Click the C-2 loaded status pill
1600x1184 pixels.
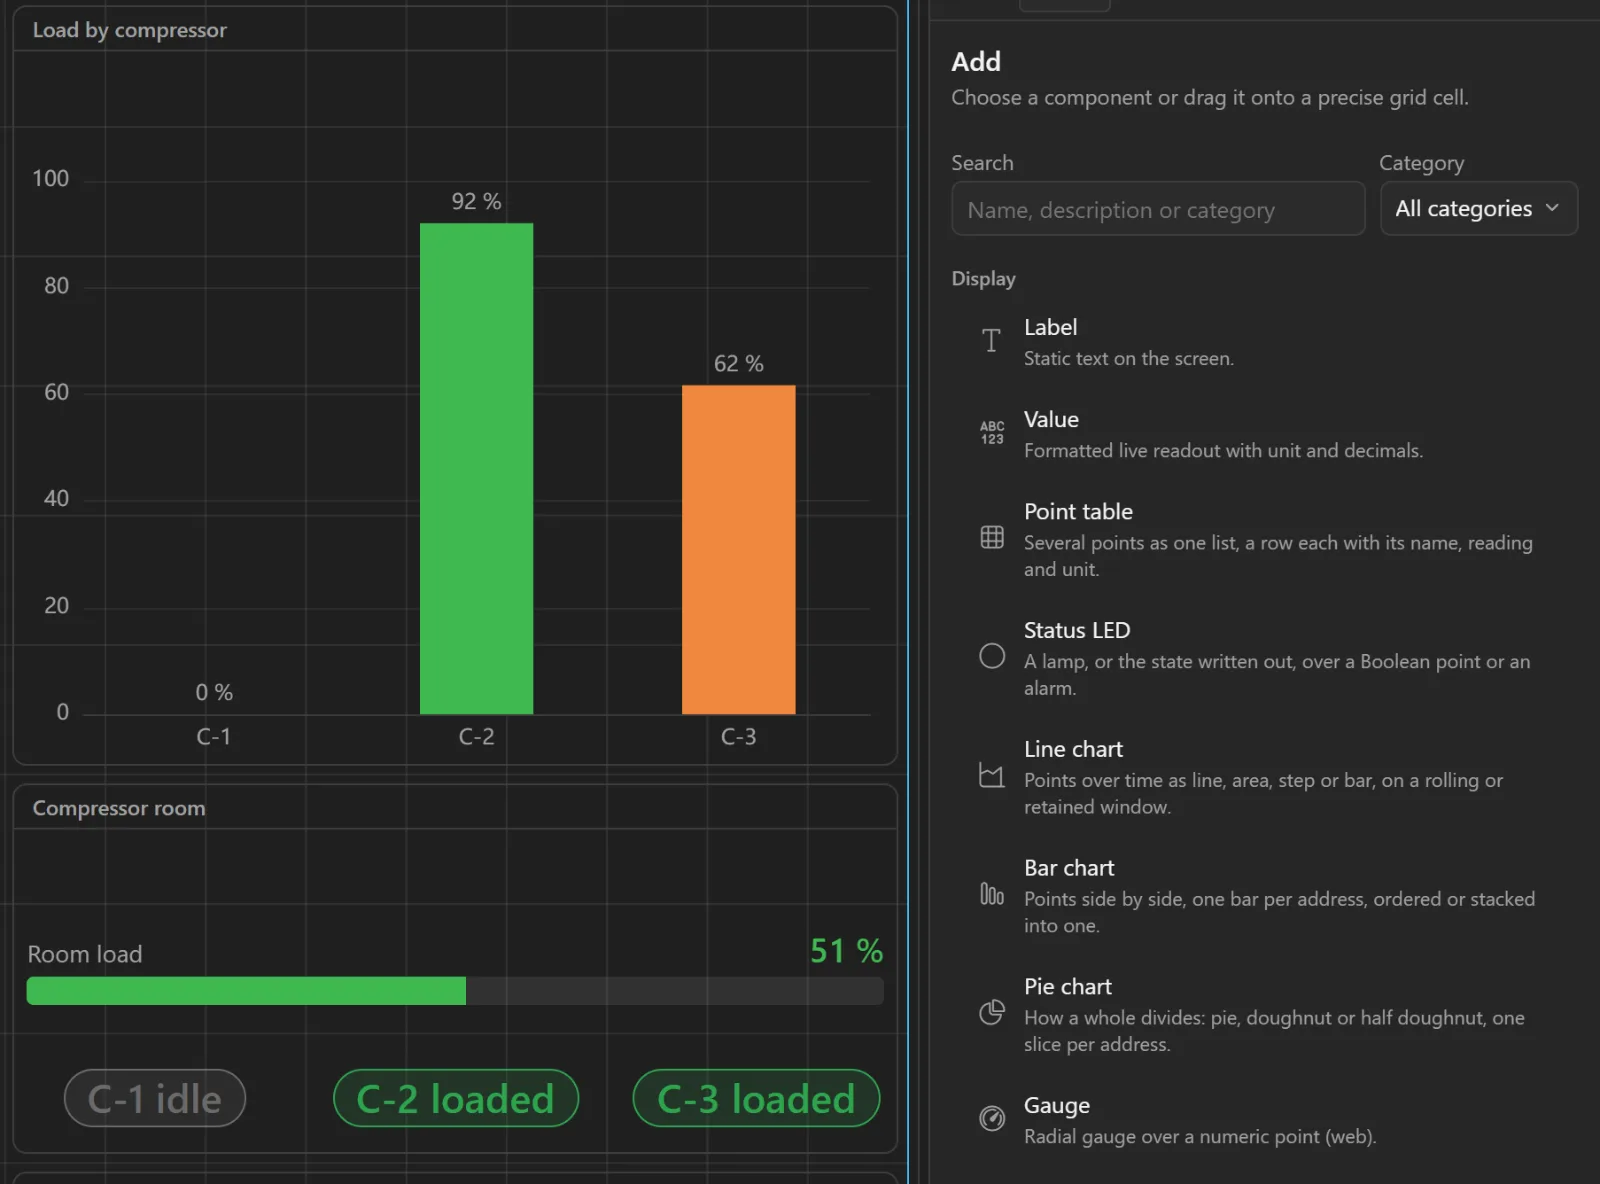tap(456, 1098)
